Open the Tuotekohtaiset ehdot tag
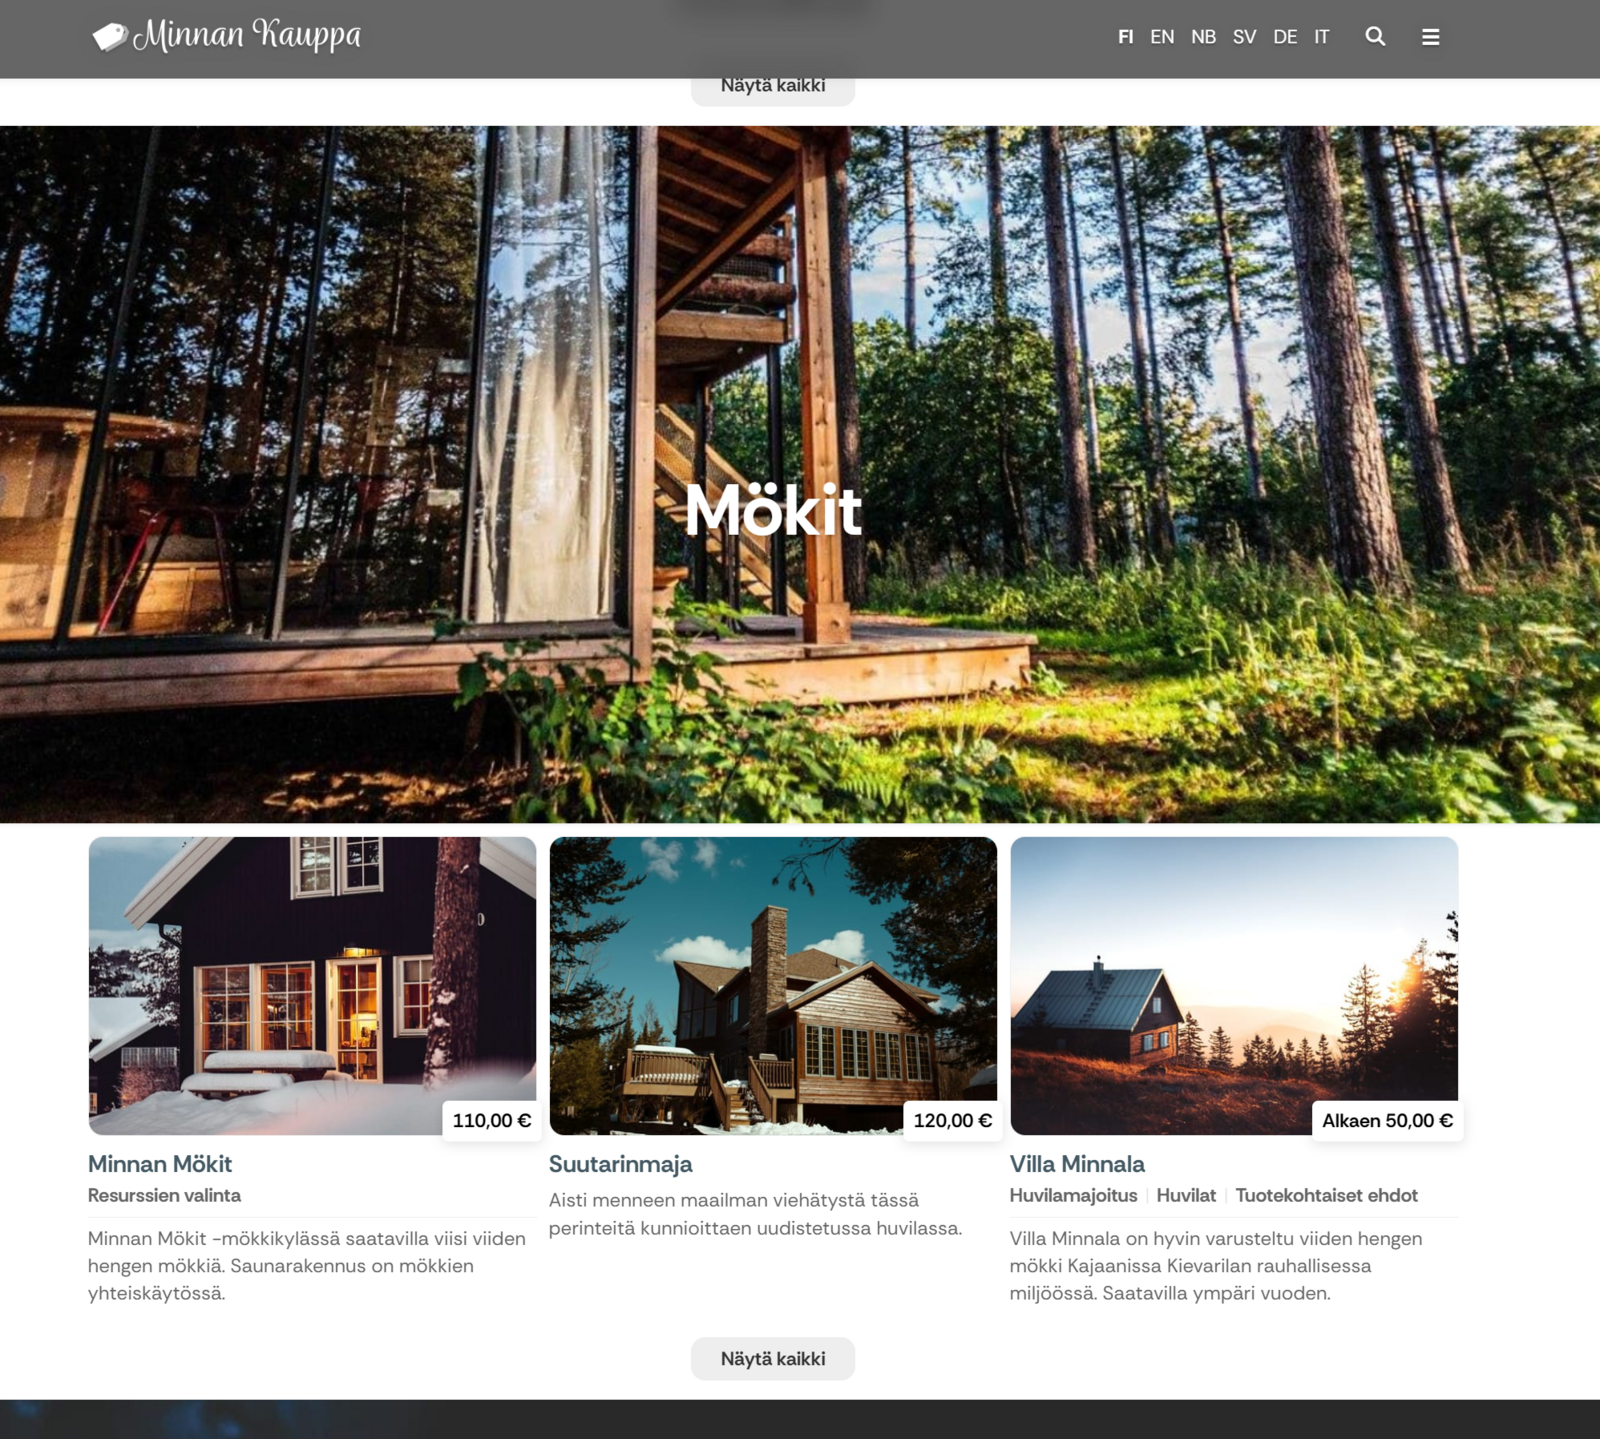 (x=1326, y=1195)
